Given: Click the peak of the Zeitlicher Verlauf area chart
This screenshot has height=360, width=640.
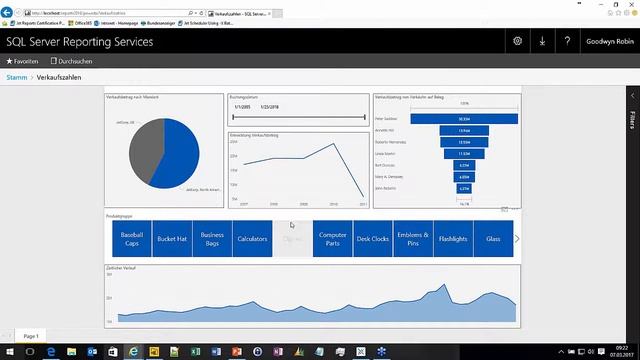Looking at the screenshot, I should pyautogui.click(x=444, y=285).
